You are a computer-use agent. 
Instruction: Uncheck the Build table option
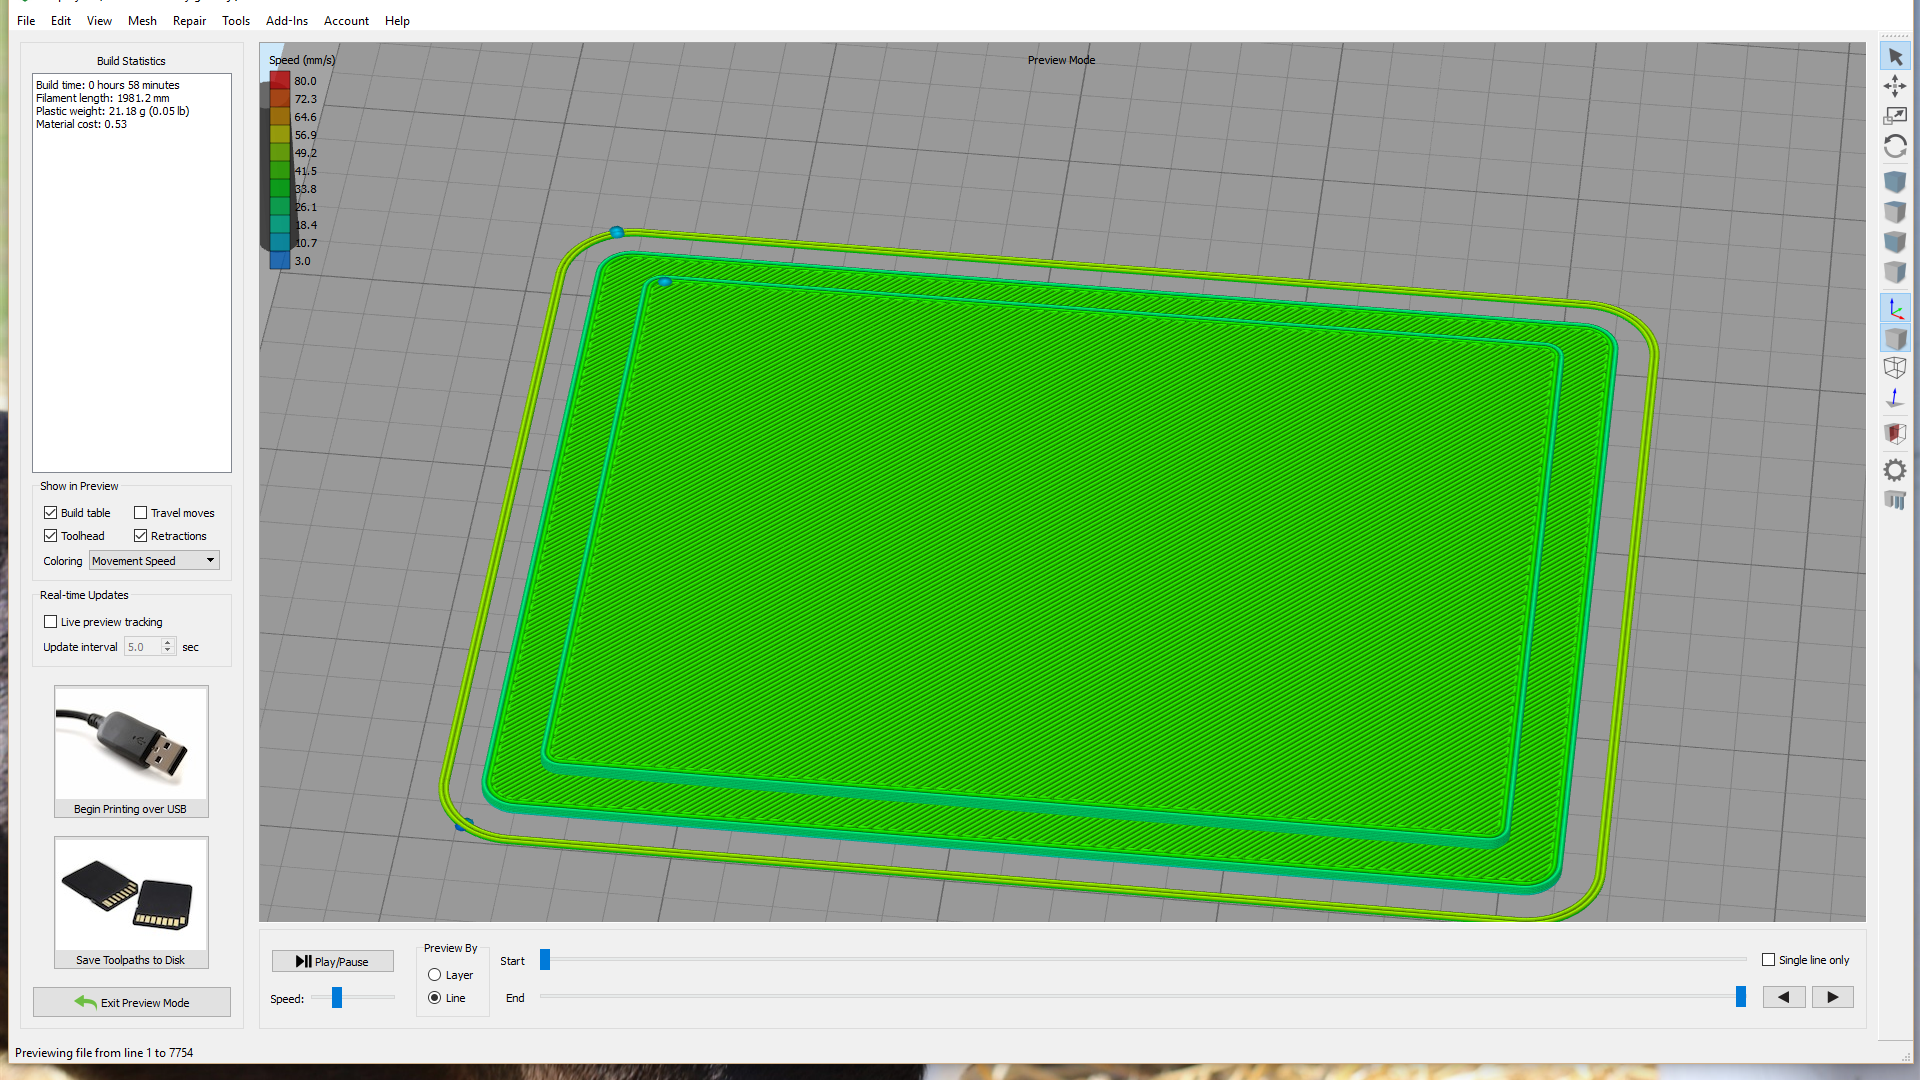pyautogui.click(x=50, y=512)
